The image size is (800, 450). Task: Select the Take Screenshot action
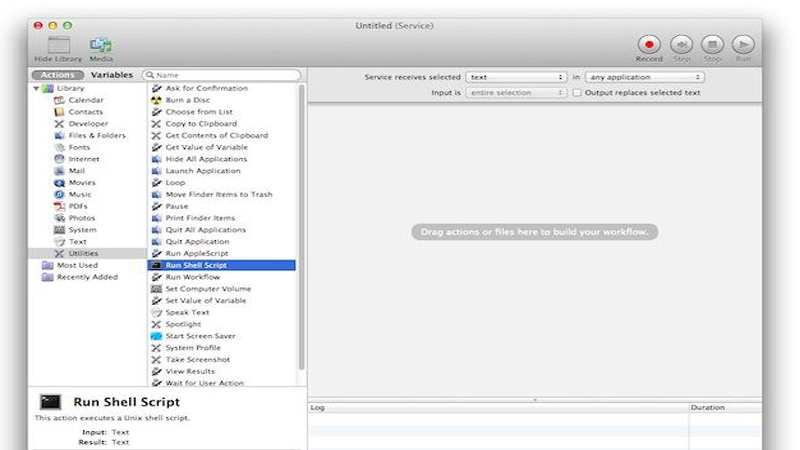(197, 359)
